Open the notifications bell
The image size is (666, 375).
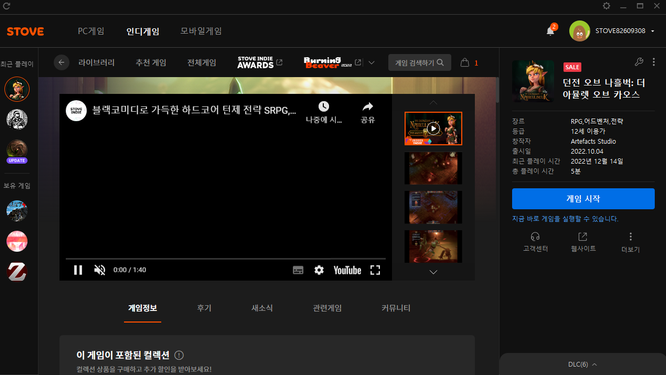pos(550,31)
